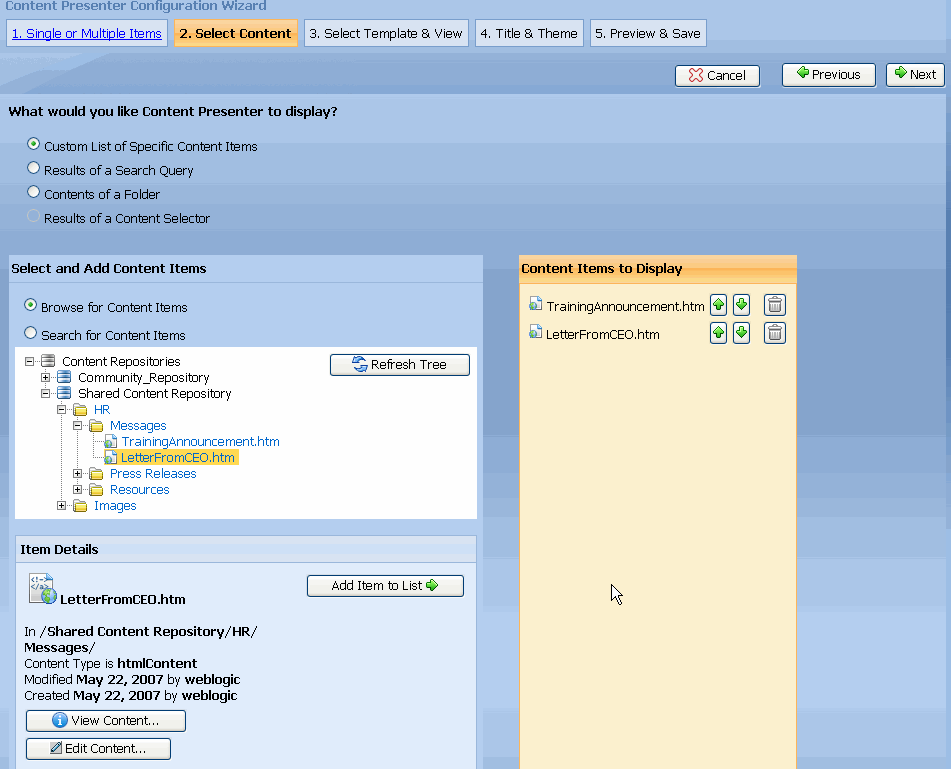Open step 5 Preview & Save
Image resolution: width=951 pixels, height=769 pixels.
point(648,33)
